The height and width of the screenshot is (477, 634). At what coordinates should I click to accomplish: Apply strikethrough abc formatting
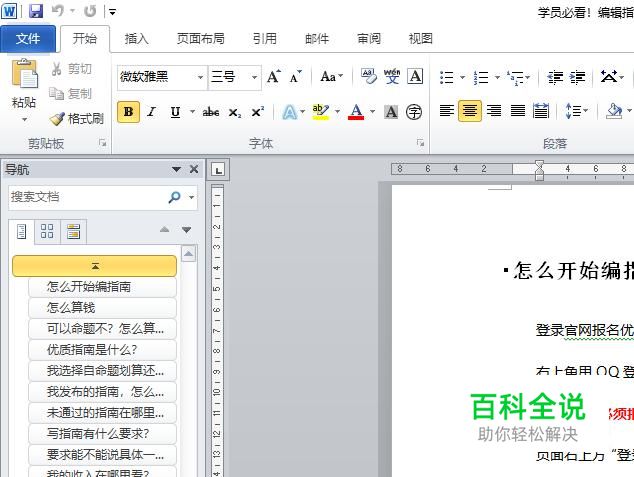tap(211, 112)
